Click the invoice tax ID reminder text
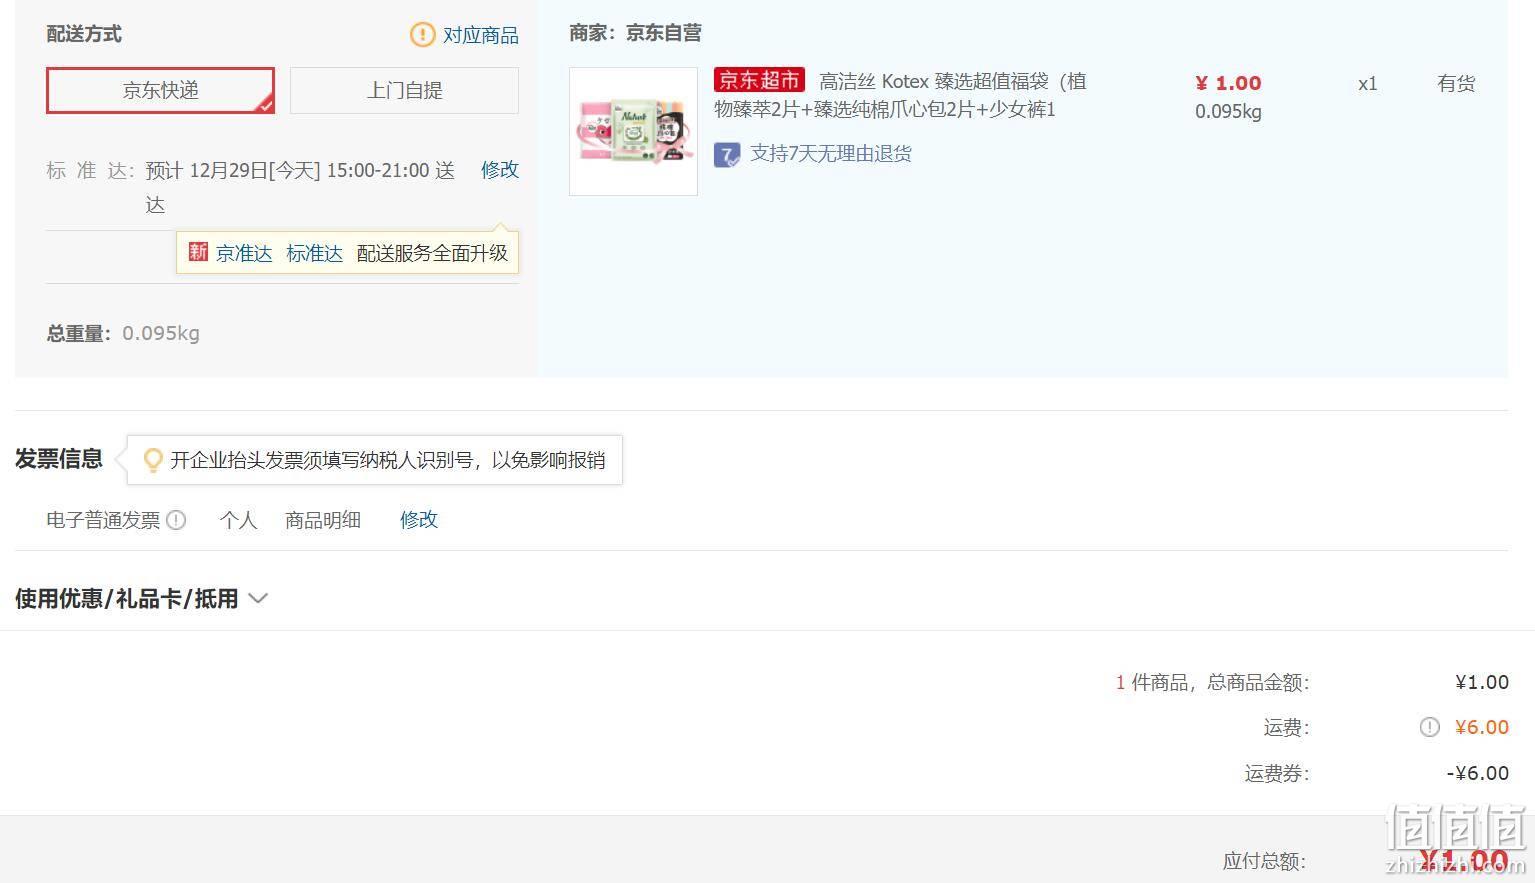This screenshot has height=883, width=1535. 388,460
